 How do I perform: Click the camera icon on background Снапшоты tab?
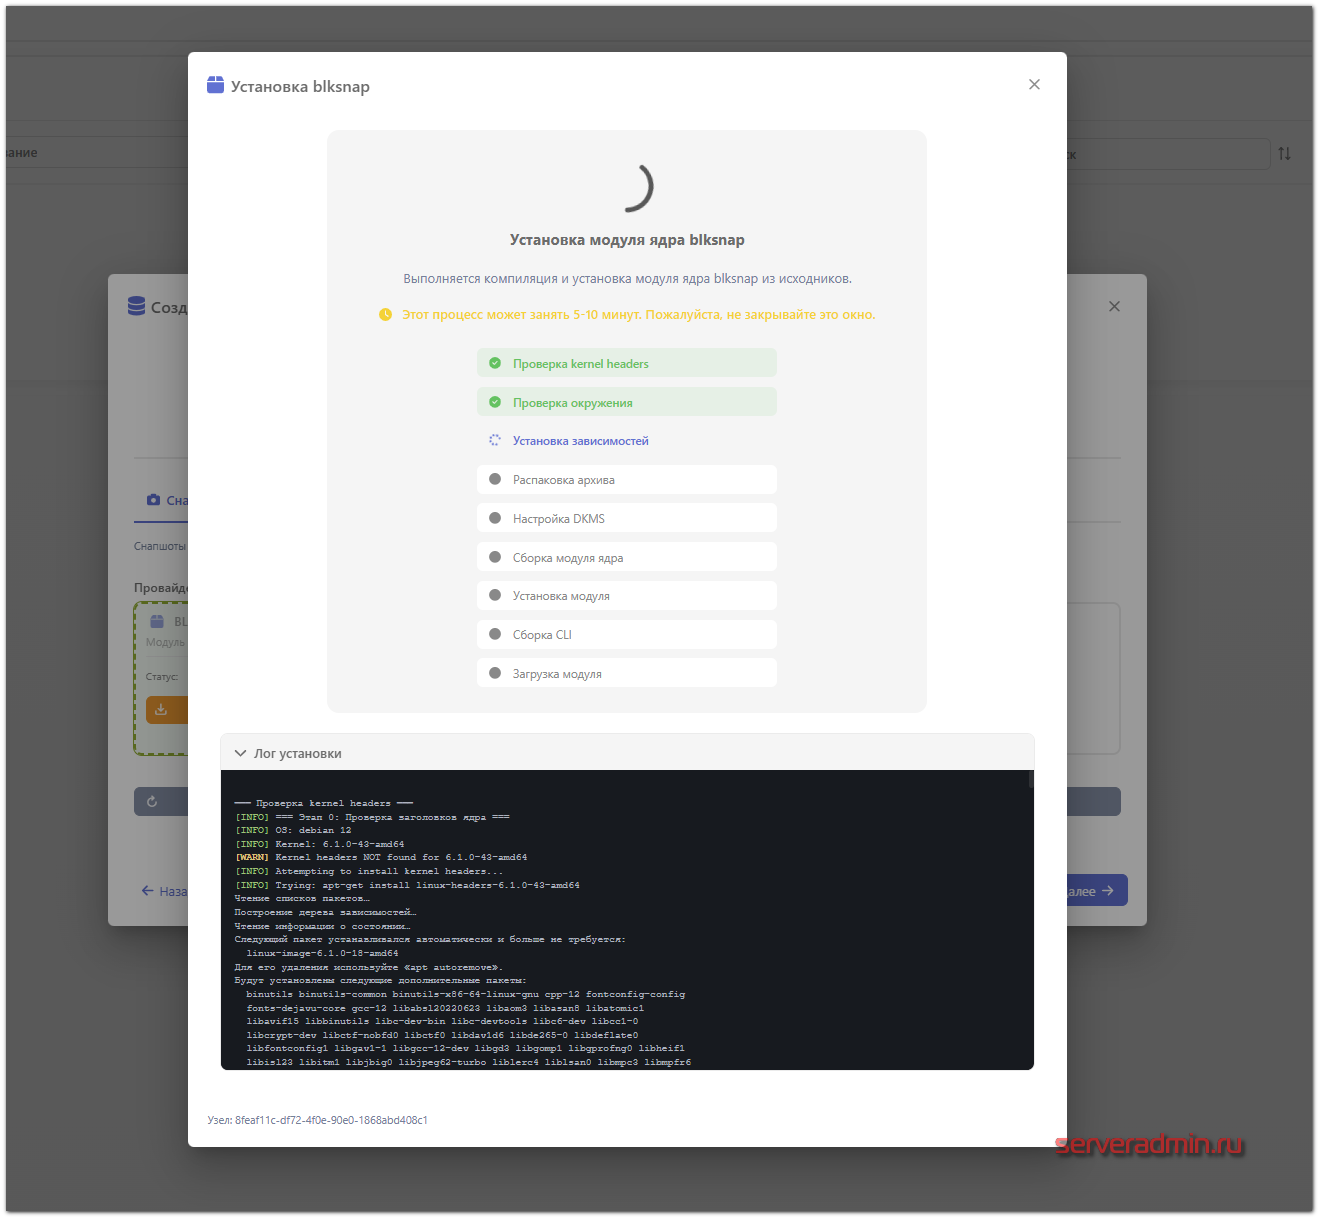click(153, 500)
